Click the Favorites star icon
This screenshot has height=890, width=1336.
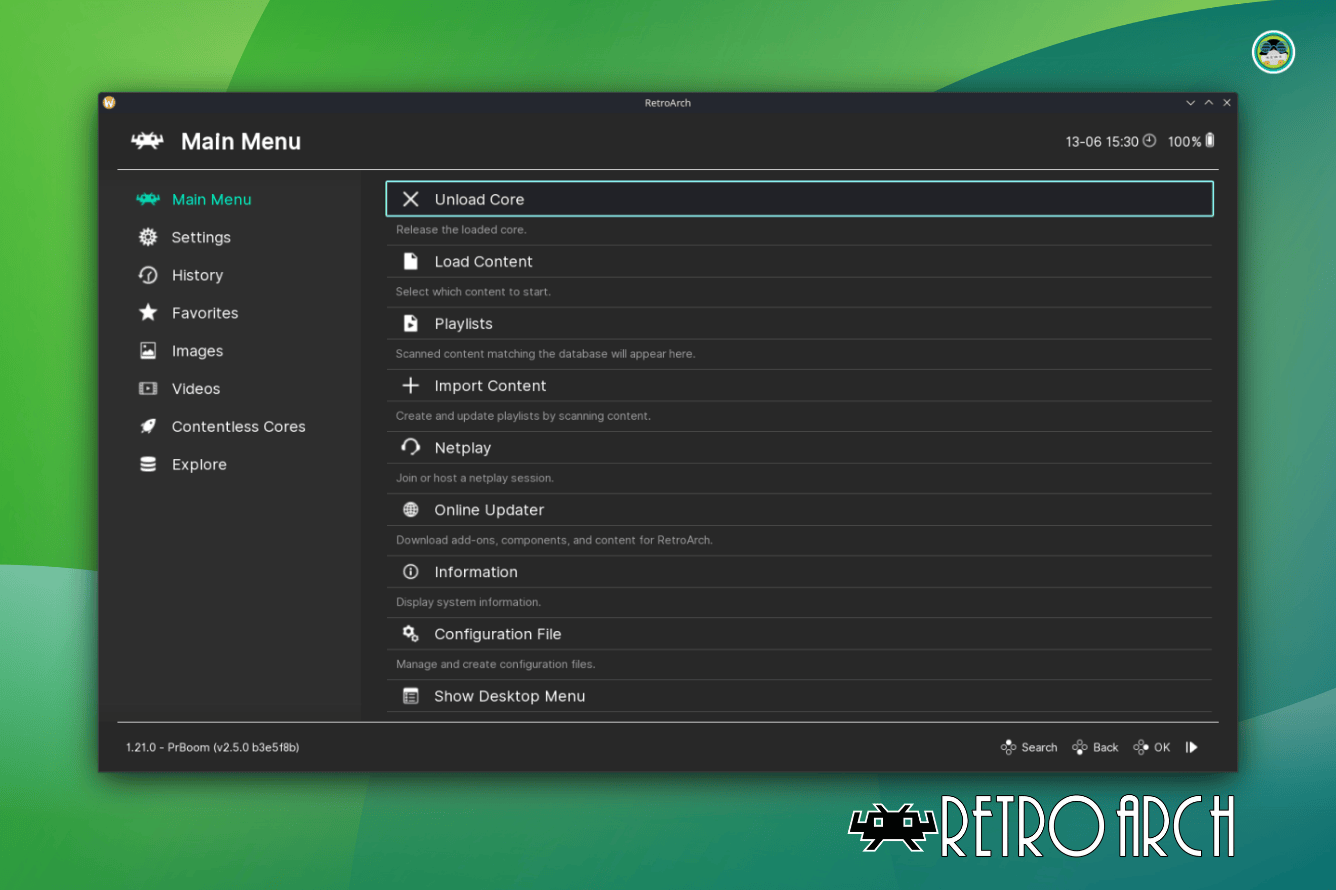(x=147, y=313)
